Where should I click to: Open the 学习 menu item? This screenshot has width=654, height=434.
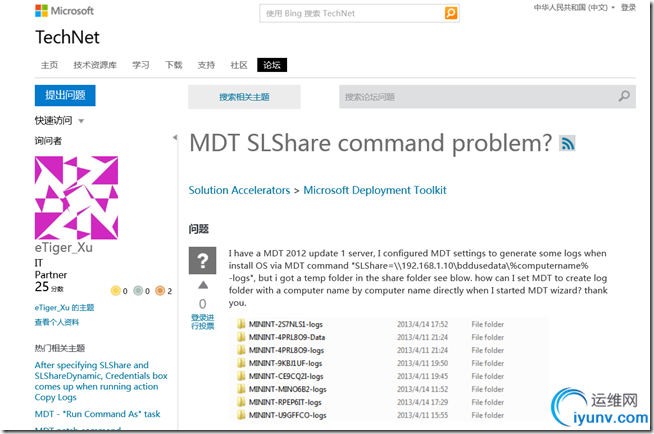pos(141,65)
